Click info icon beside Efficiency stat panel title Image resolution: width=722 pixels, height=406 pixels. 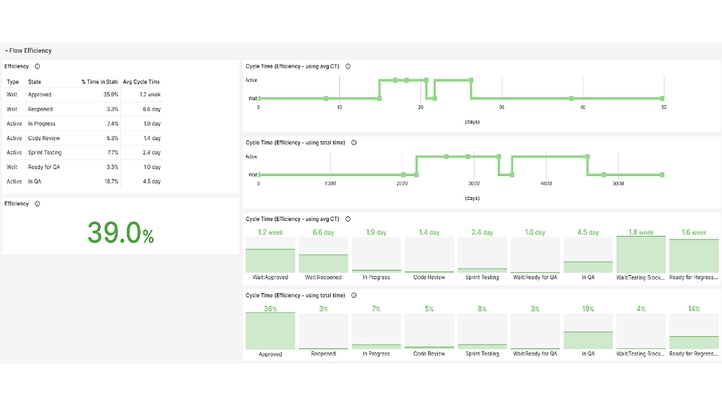coord(37,203)
